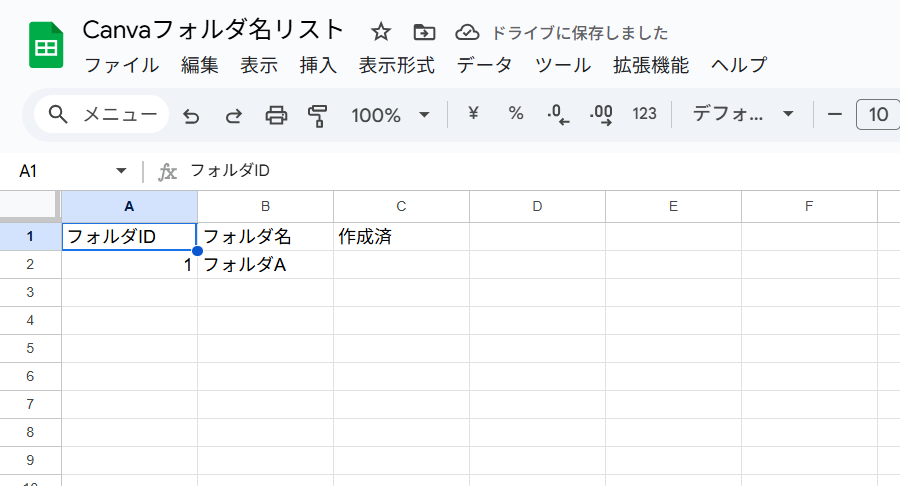Image resolution: width=900 pixels, height=486 pixels.
Task: Apply yen currency format
Action: [473, 114]
